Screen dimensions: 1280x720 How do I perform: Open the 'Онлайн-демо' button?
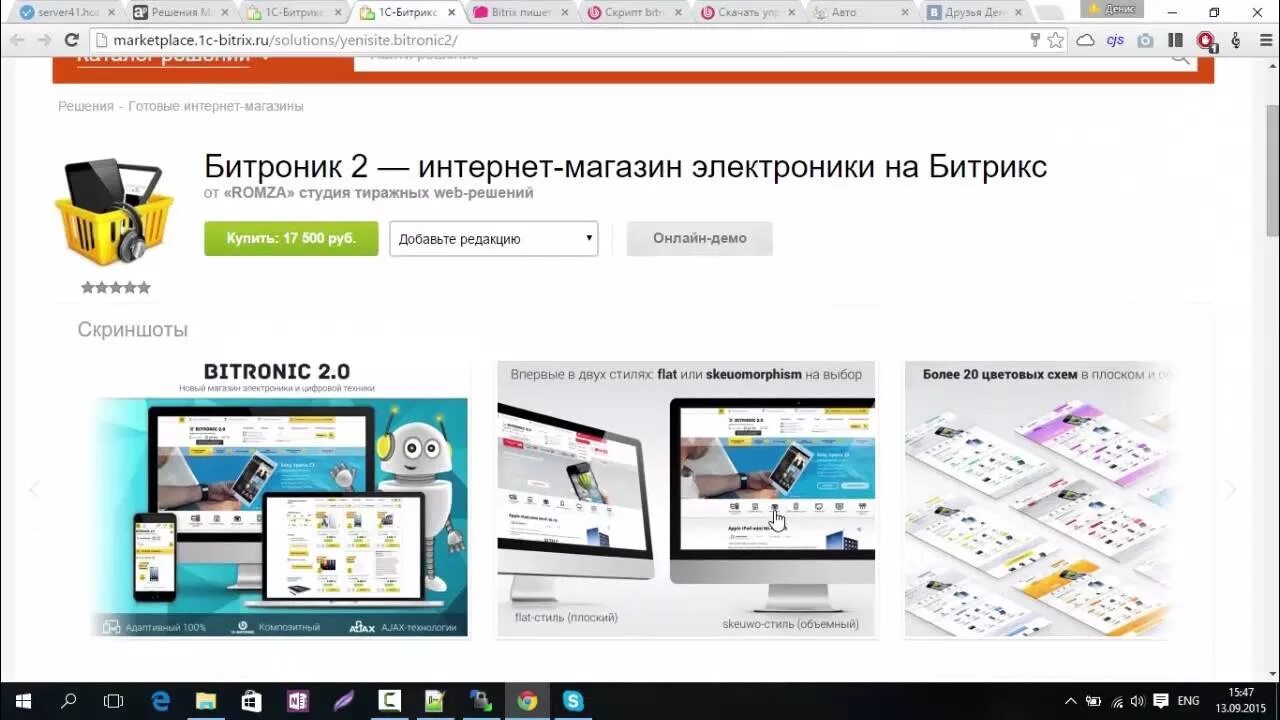(x=700, y=239)
